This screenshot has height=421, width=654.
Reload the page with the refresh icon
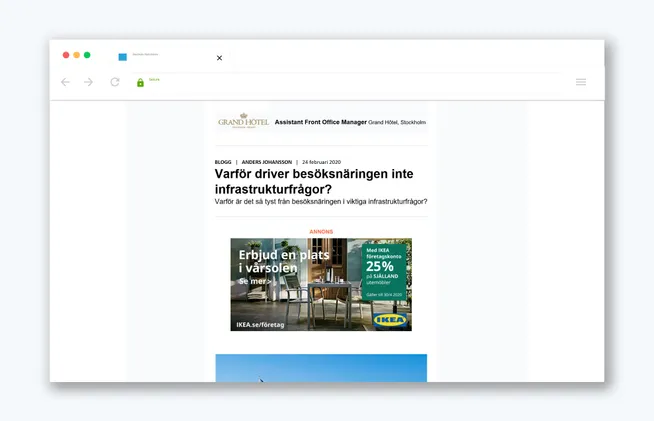point(115,82)
